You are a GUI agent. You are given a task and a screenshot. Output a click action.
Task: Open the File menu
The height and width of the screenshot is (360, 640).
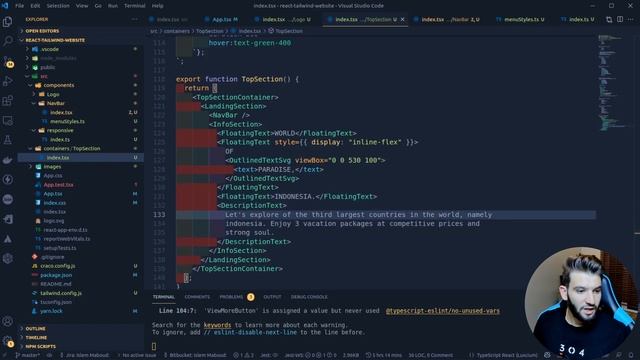click(19, 6)
